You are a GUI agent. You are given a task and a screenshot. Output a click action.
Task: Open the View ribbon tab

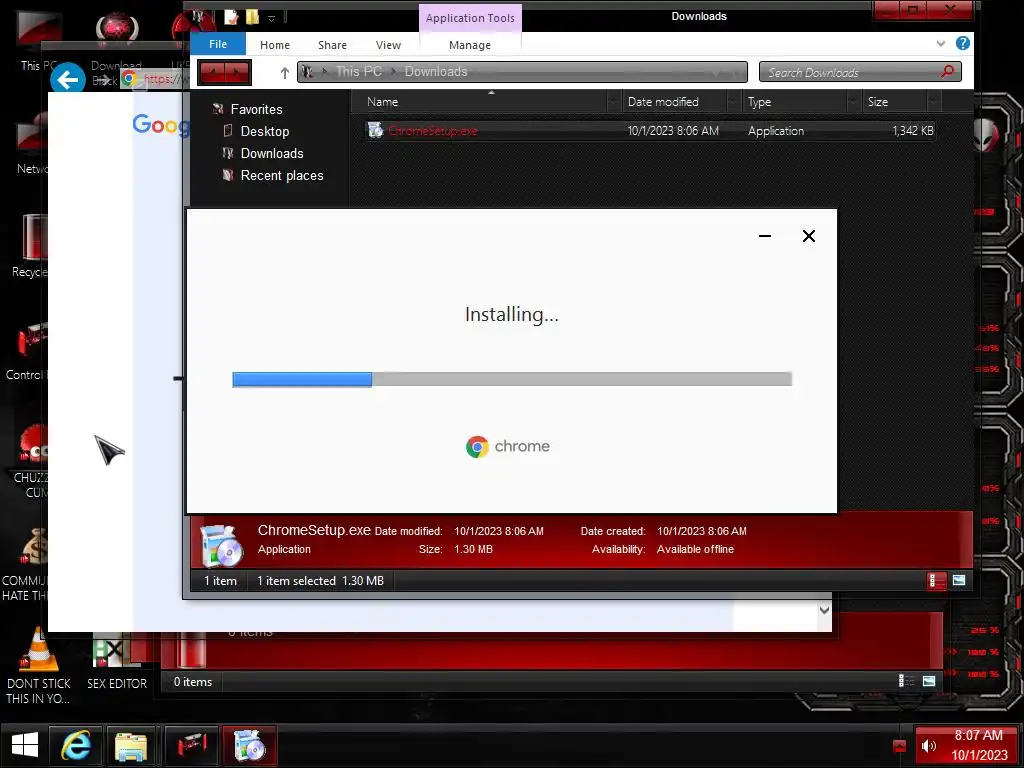[x=388, y=45]
